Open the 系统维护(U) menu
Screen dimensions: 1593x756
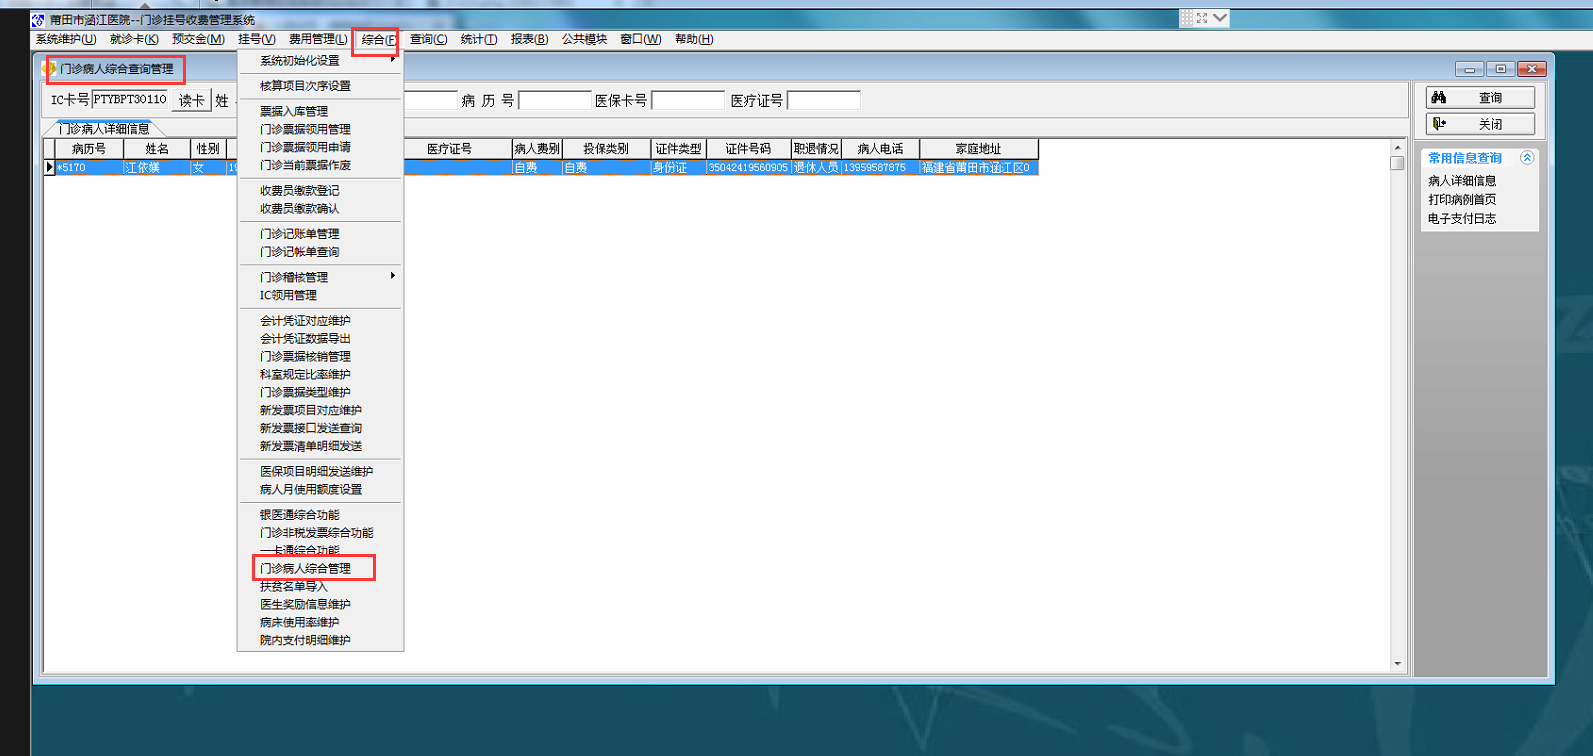click(66, 39)
